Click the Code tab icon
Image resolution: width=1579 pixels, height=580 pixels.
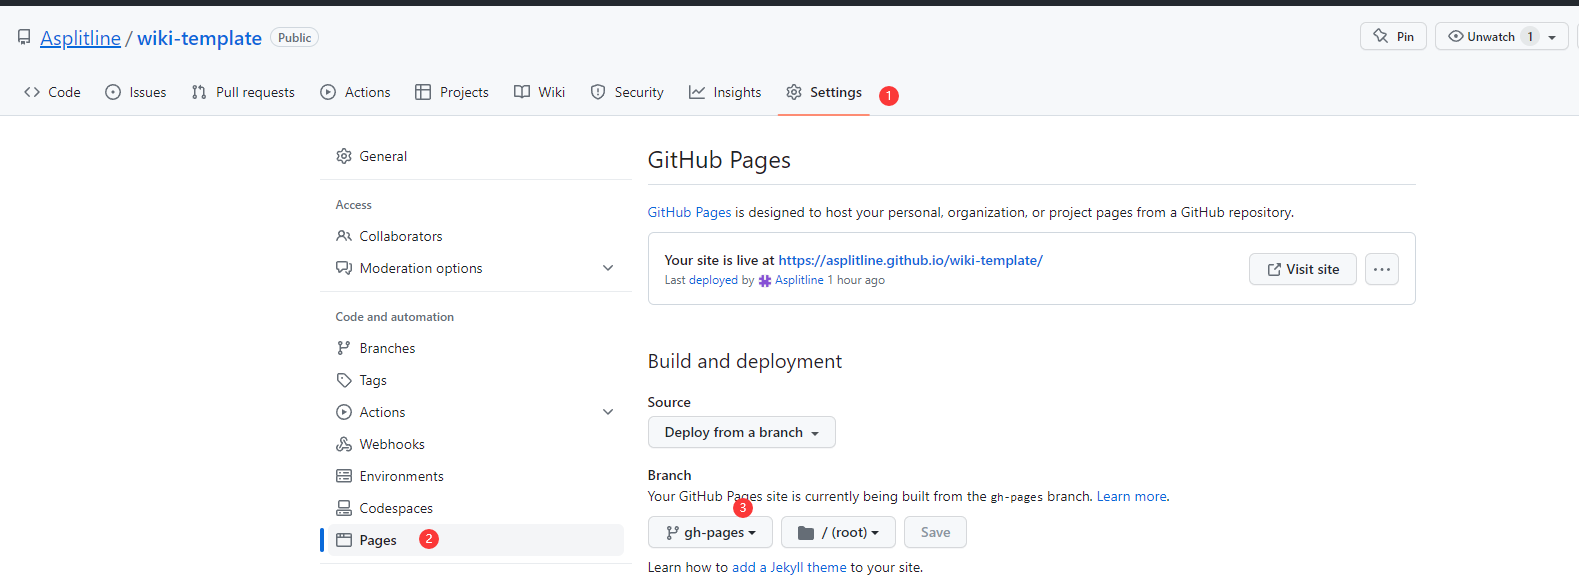(x=32, y=92)
